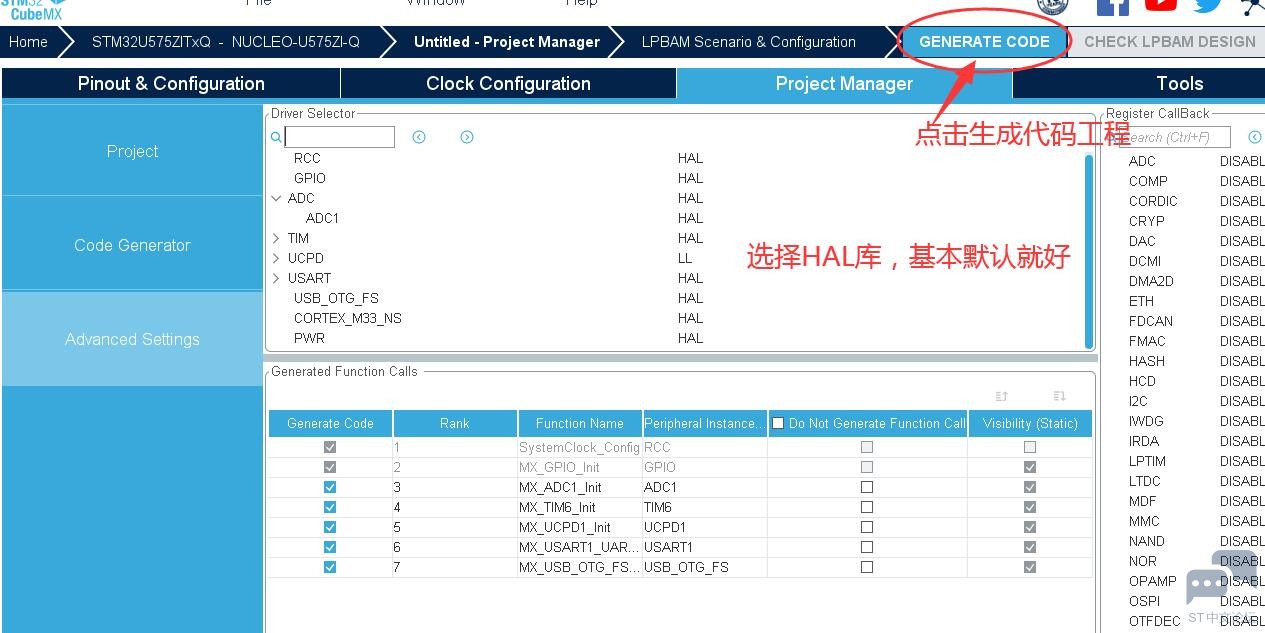The width and height of the screenshot is (1265, 633).
Task: Select the Project Manager tab
Action: [844, 83]
